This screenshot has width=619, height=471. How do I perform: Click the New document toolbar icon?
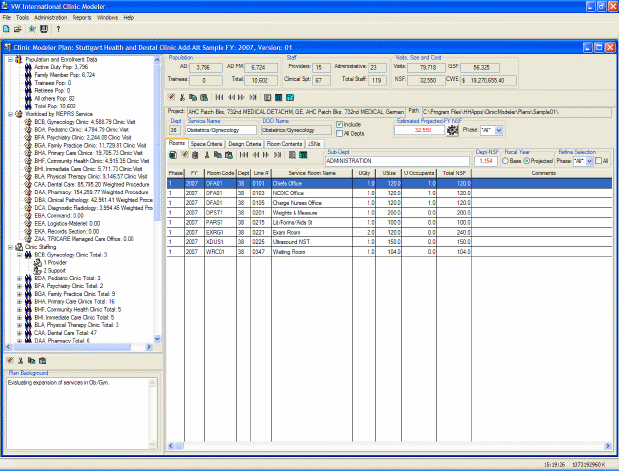[x=7, y=30]
